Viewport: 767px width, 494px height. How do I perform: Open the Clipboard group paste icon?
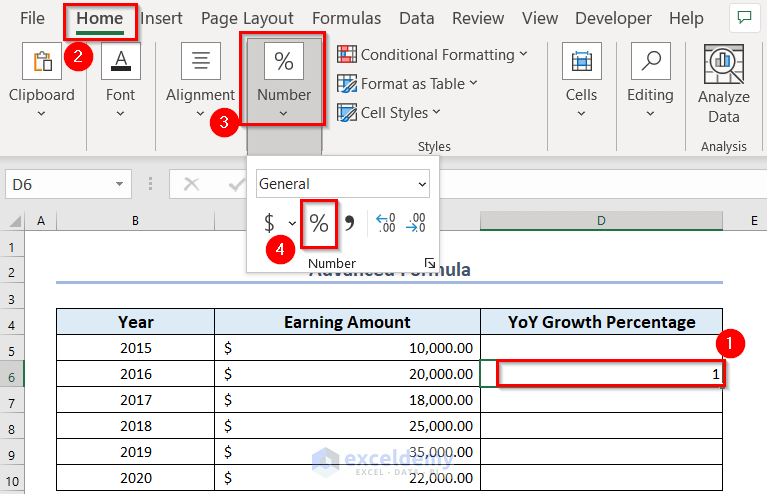coord(42,61)
